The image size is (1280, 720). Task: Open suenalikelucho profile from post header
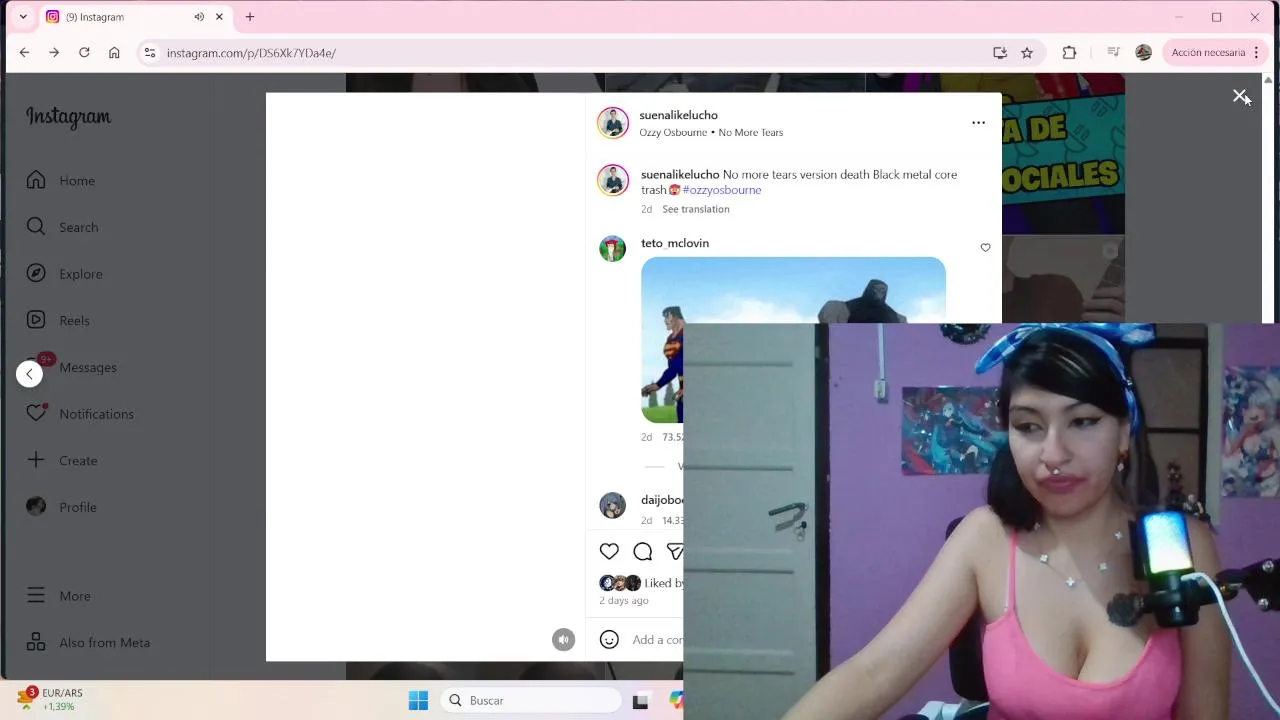[678, 115]
